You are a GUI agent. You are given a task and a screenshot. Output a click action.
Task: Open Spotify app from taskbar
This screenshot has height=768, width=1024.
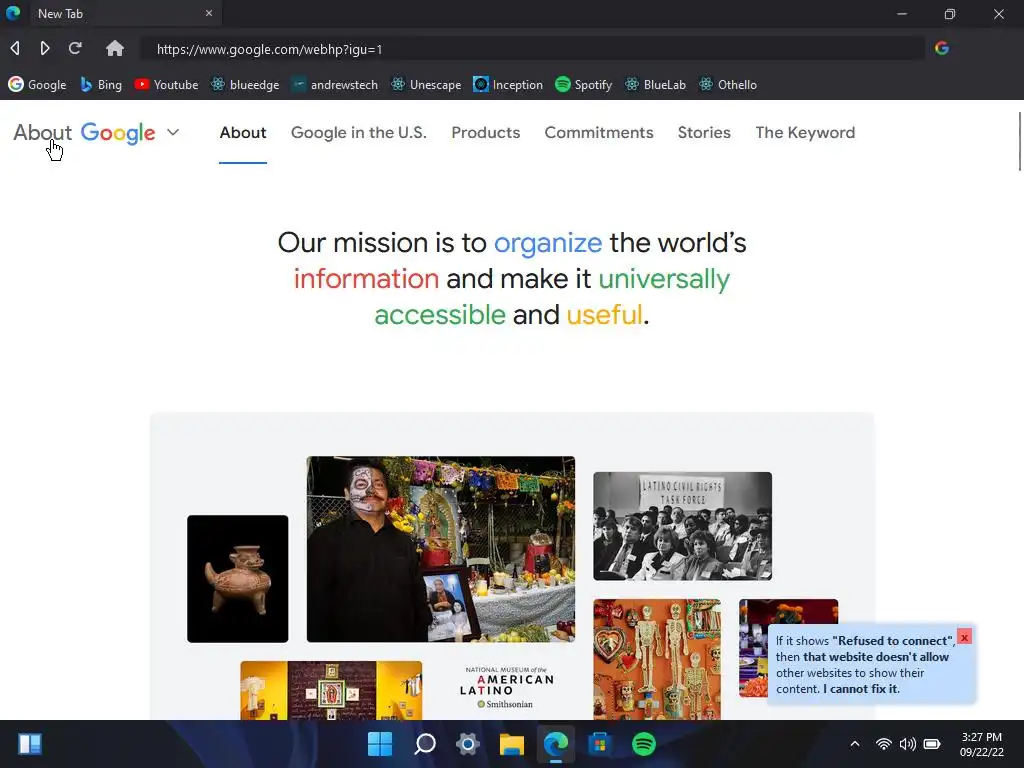point(643,744)
